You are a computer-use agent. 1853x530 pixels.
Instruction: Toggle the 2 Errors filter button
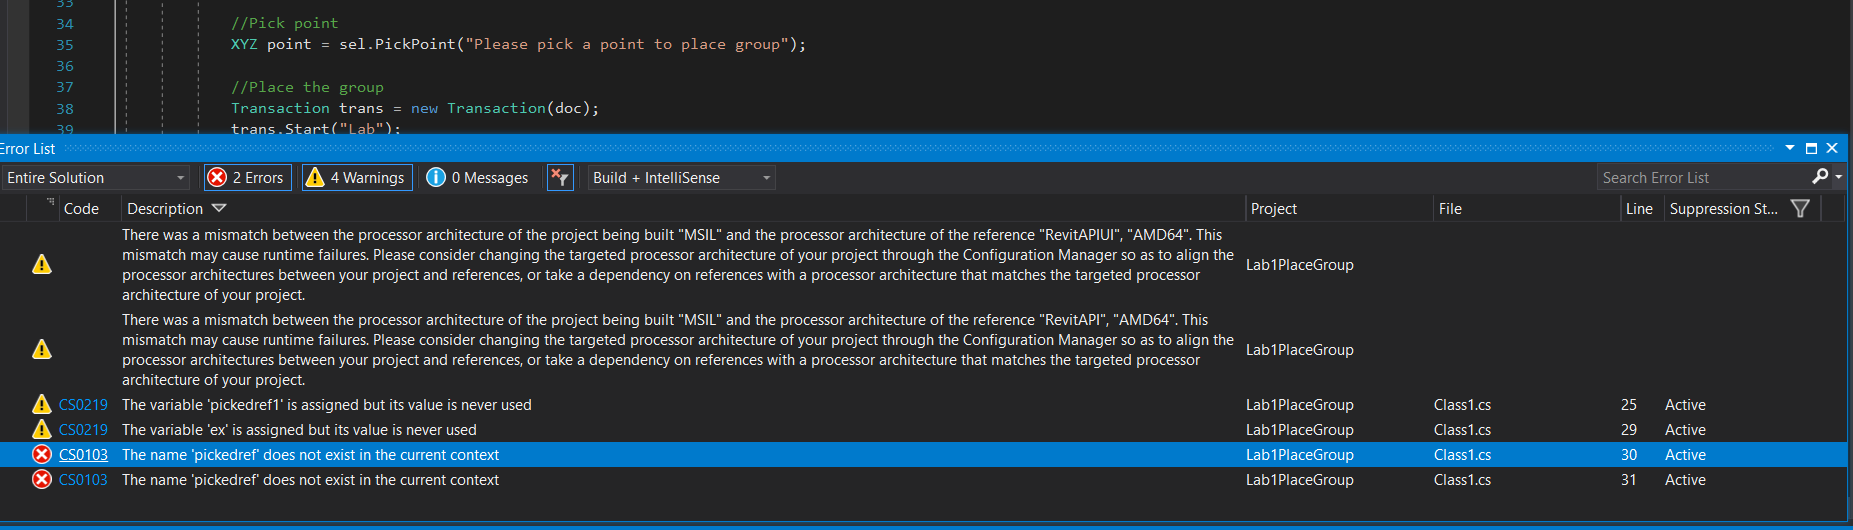(x=247, y=178)
